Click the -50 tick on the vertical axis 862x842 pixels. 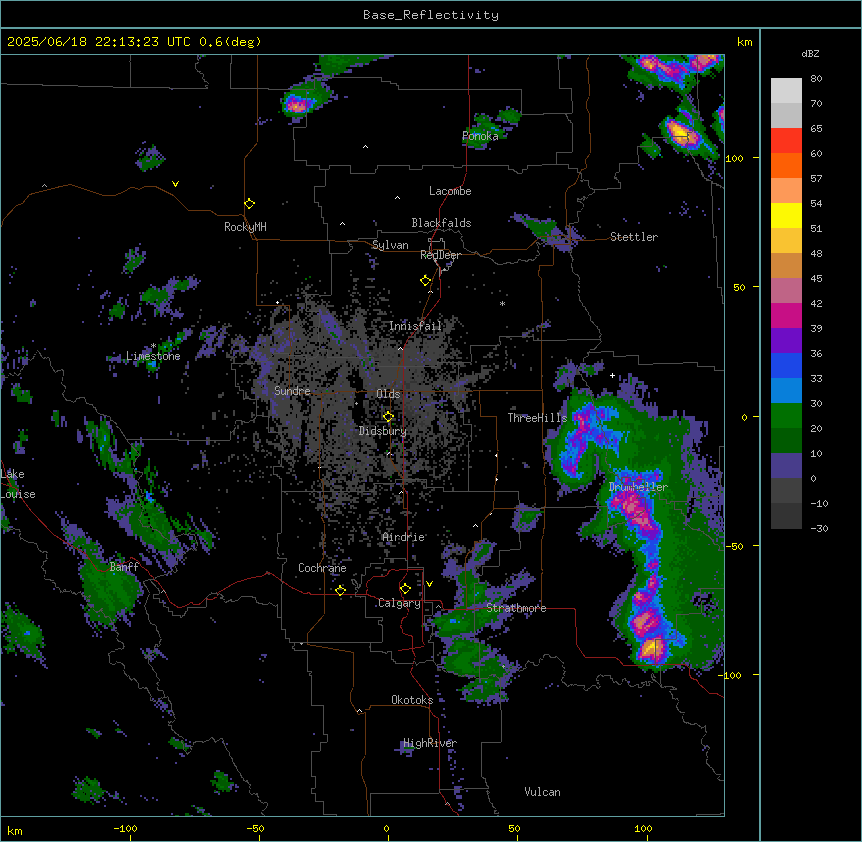[x=734, y=546]
